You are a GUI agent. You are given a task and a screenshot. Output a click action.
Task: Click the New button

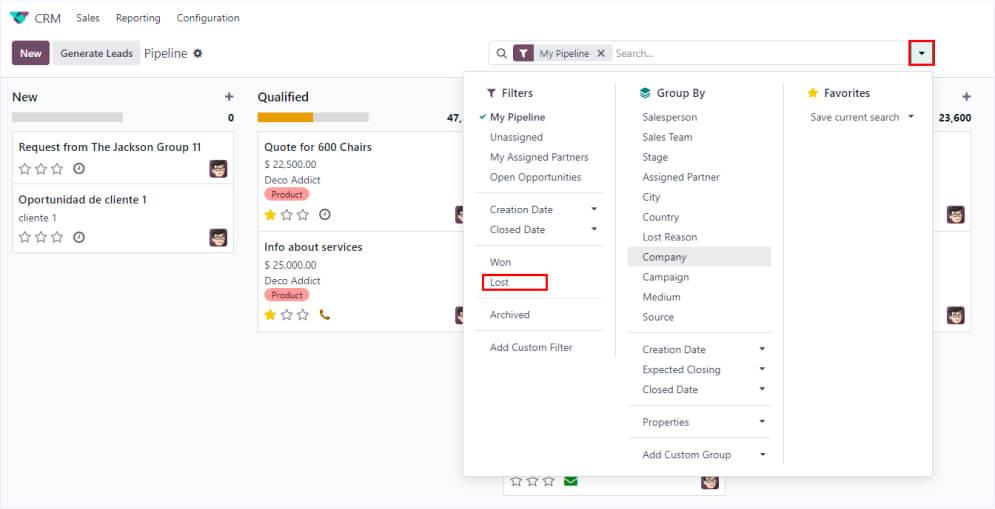31,54
